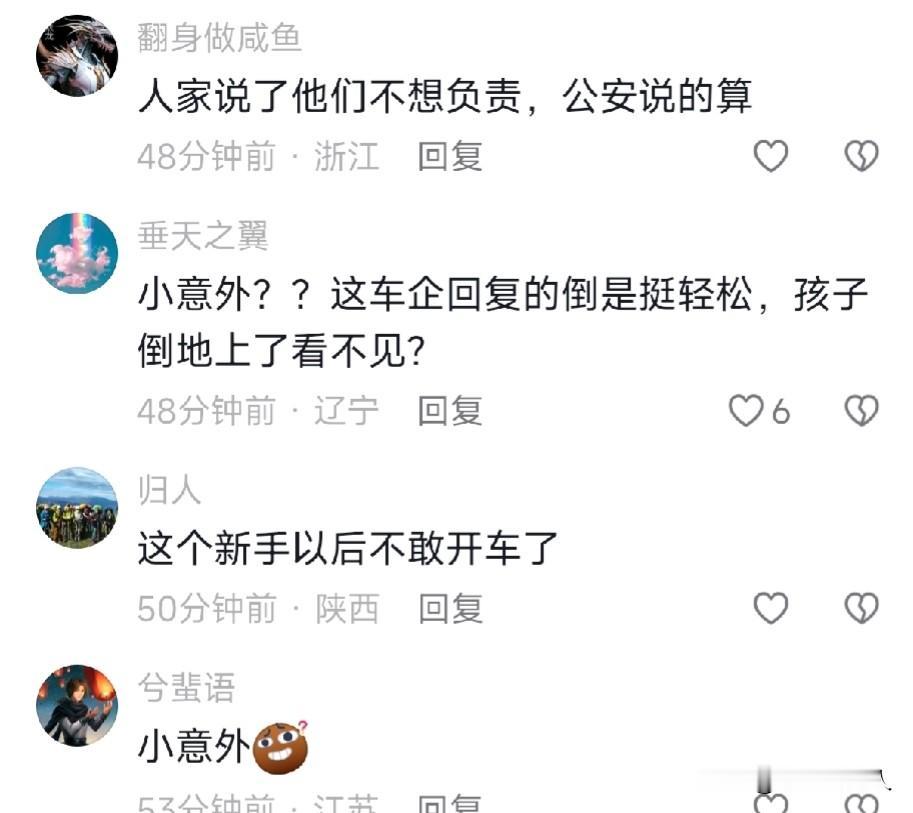Viewport: 913px width, 813px height.
Task: Open 兮蜚语's lantern avatar
Action: point(77,705)
